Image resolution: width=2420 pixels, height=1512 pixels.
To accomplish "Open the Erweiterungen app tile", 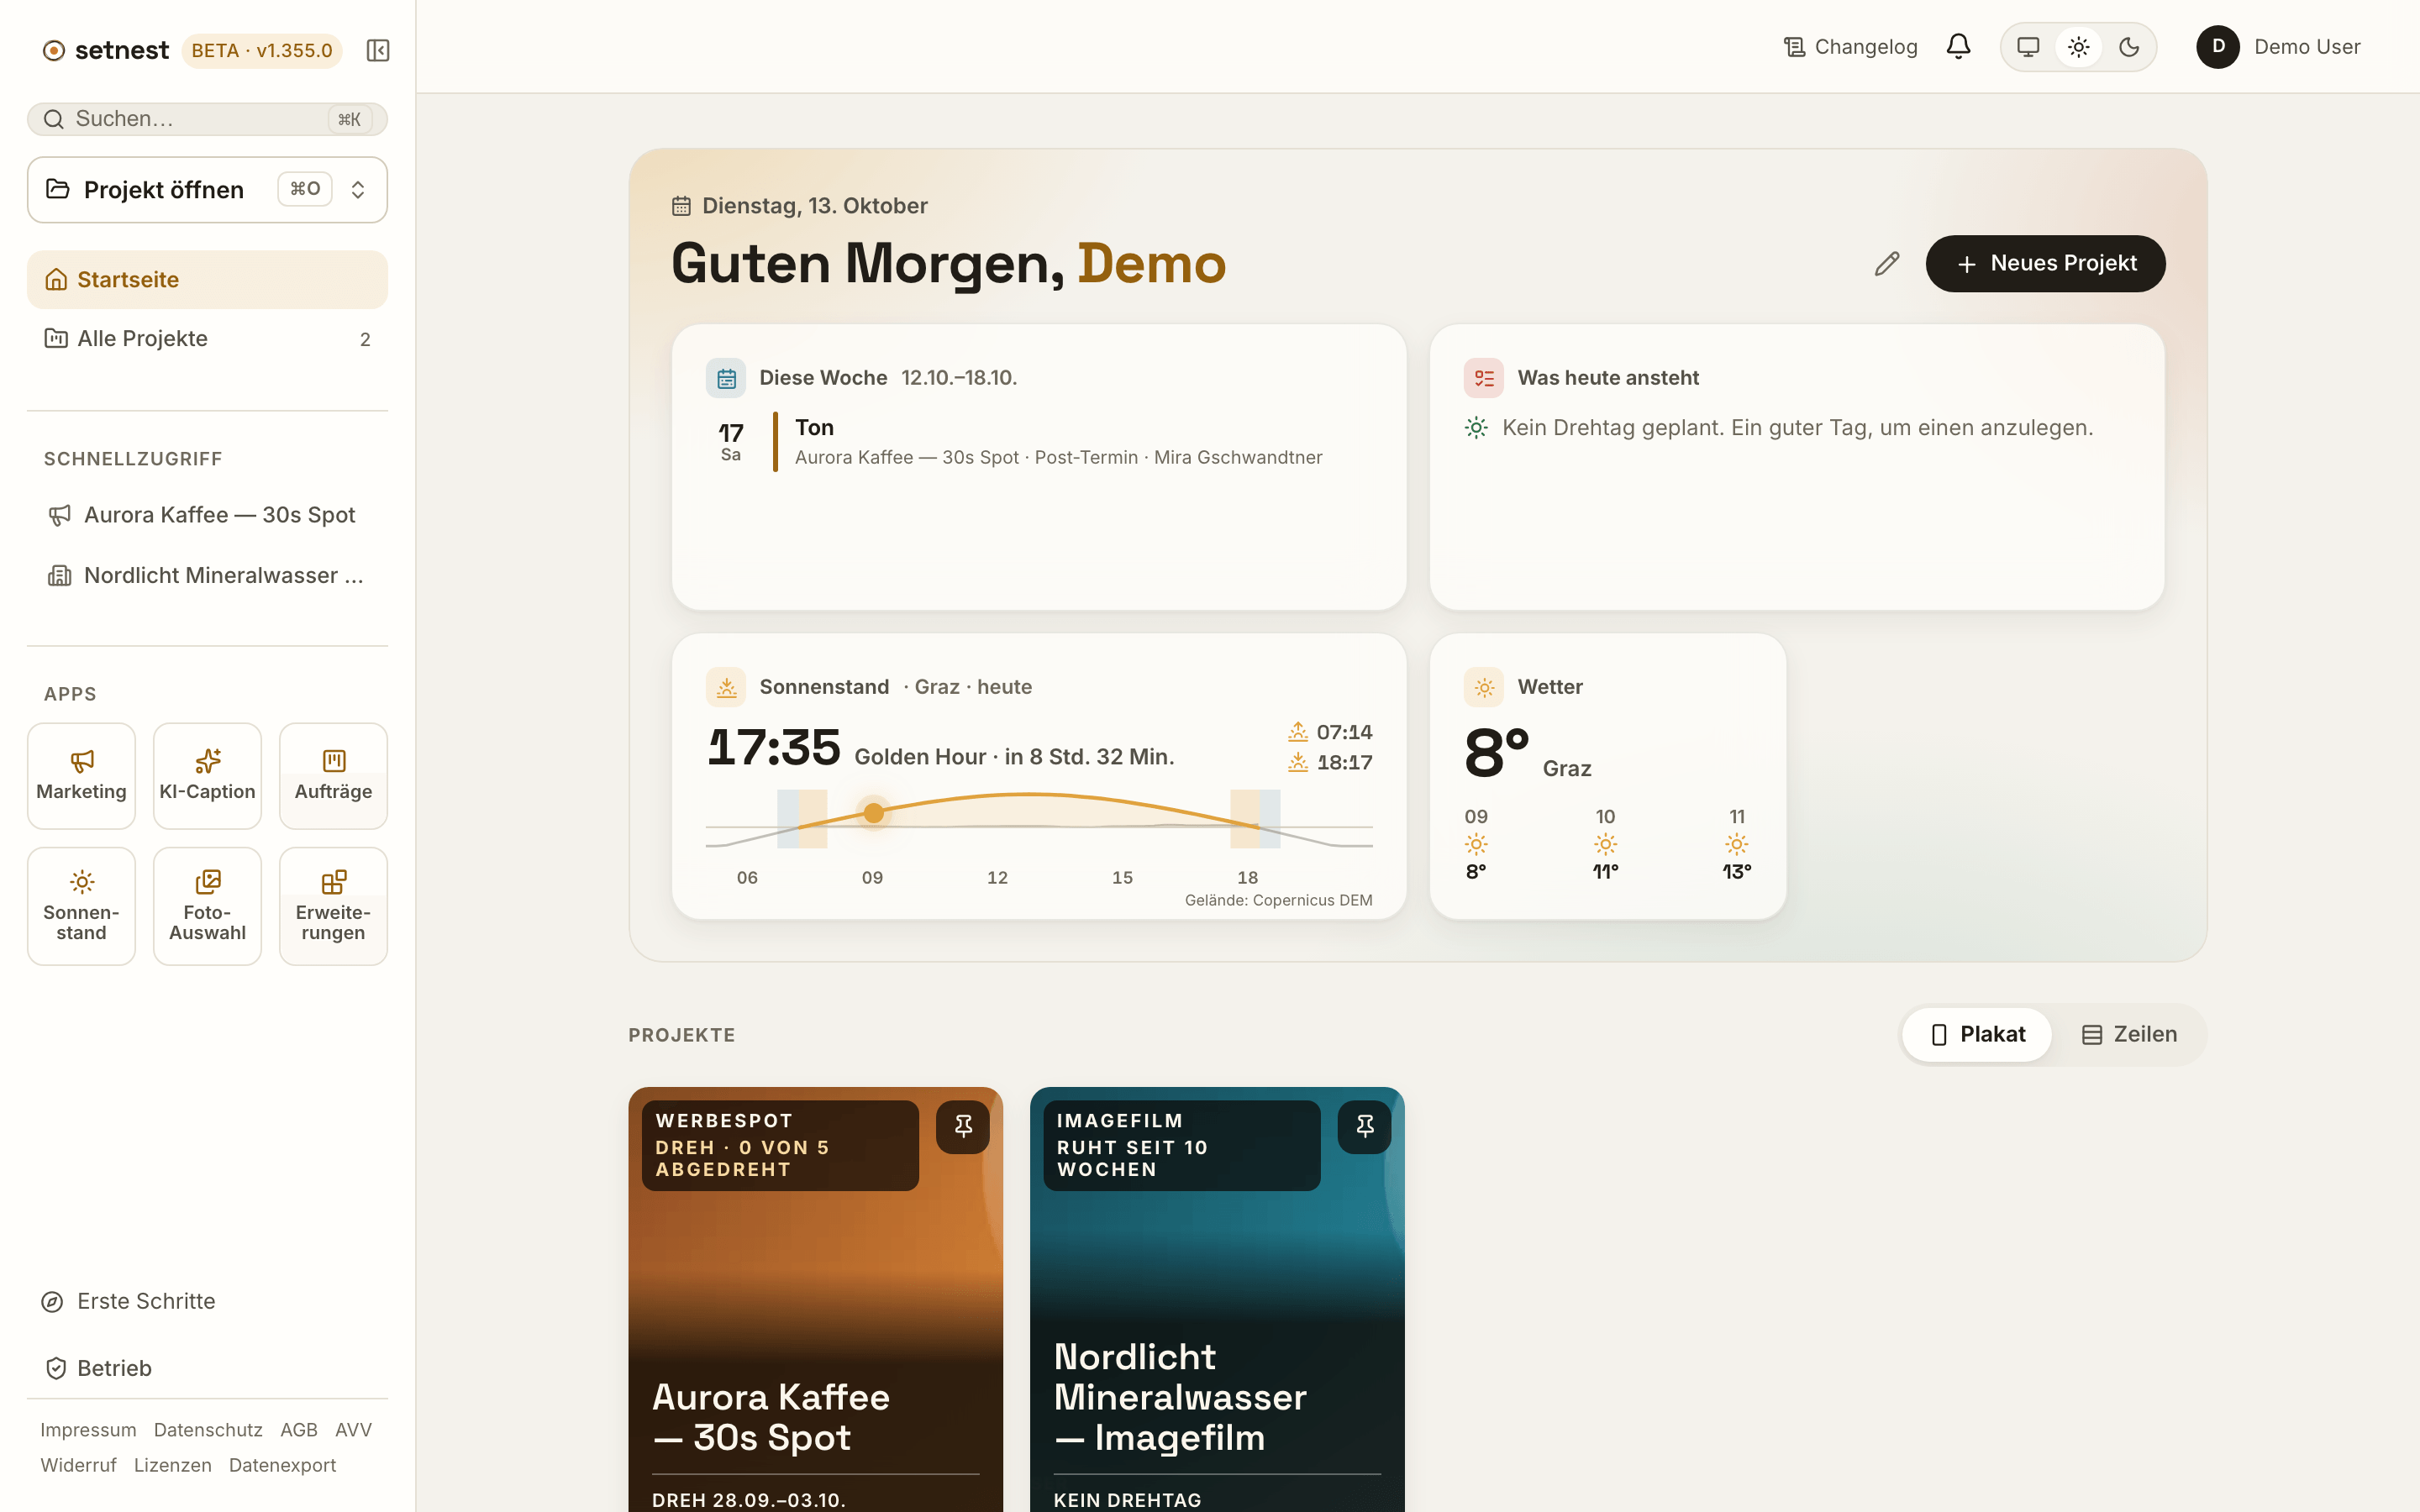I will coord(333,906).
